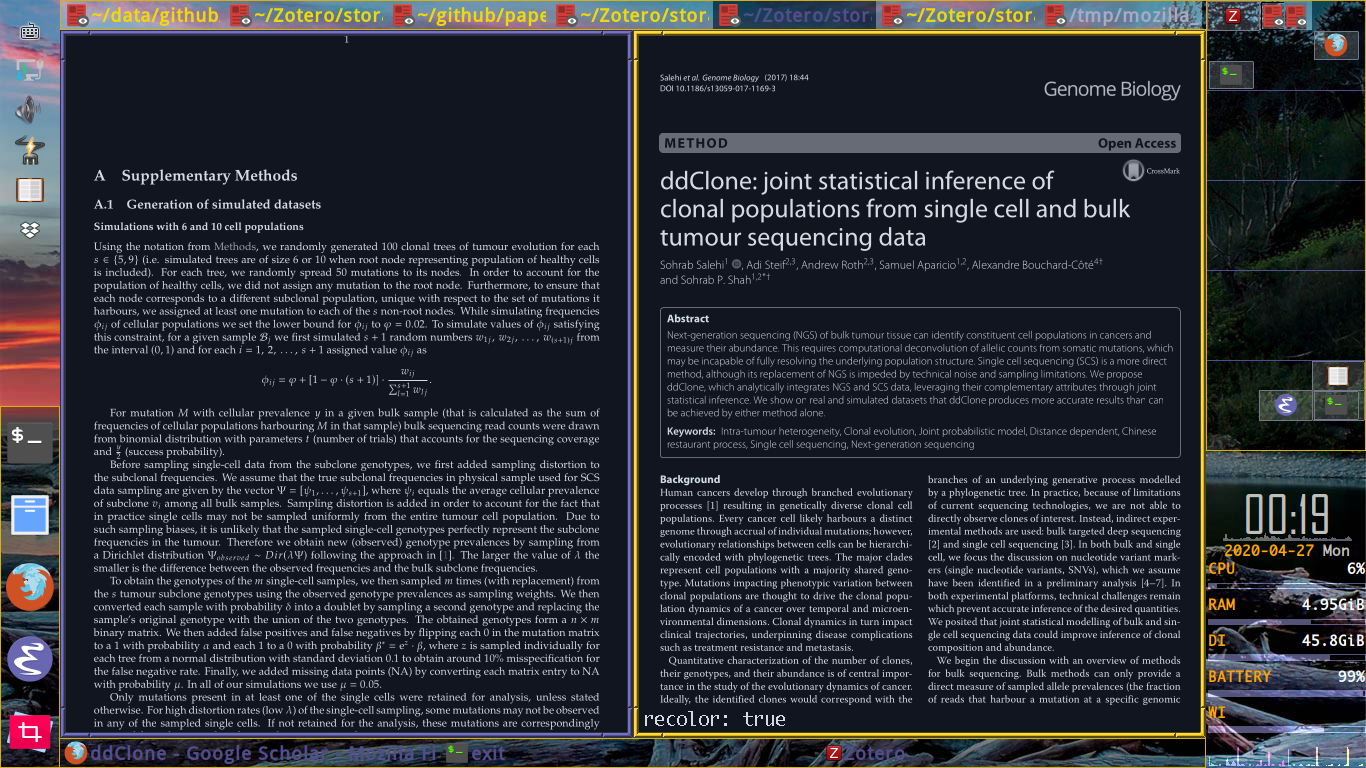1366x768 pixels.
Task: Launch Firefox from the left launcher
Action: click(x=30, y=587)
